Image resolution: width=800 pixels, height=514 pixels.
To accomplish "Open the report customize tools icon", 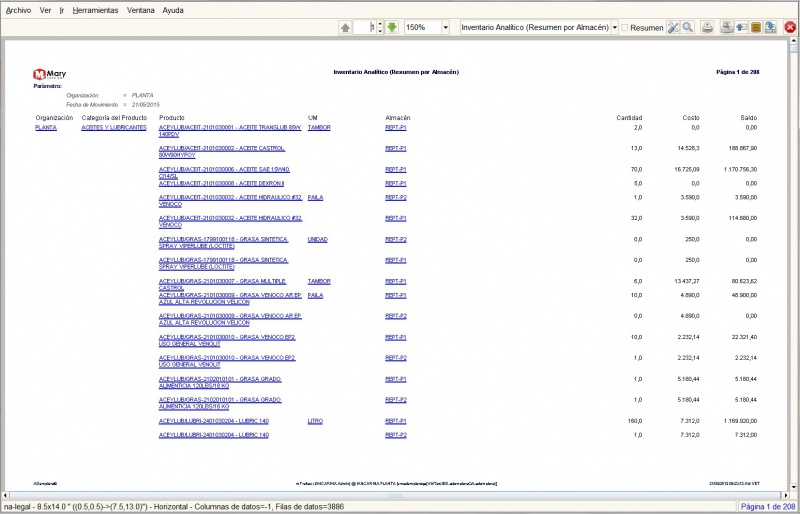I will click(673, 28).
